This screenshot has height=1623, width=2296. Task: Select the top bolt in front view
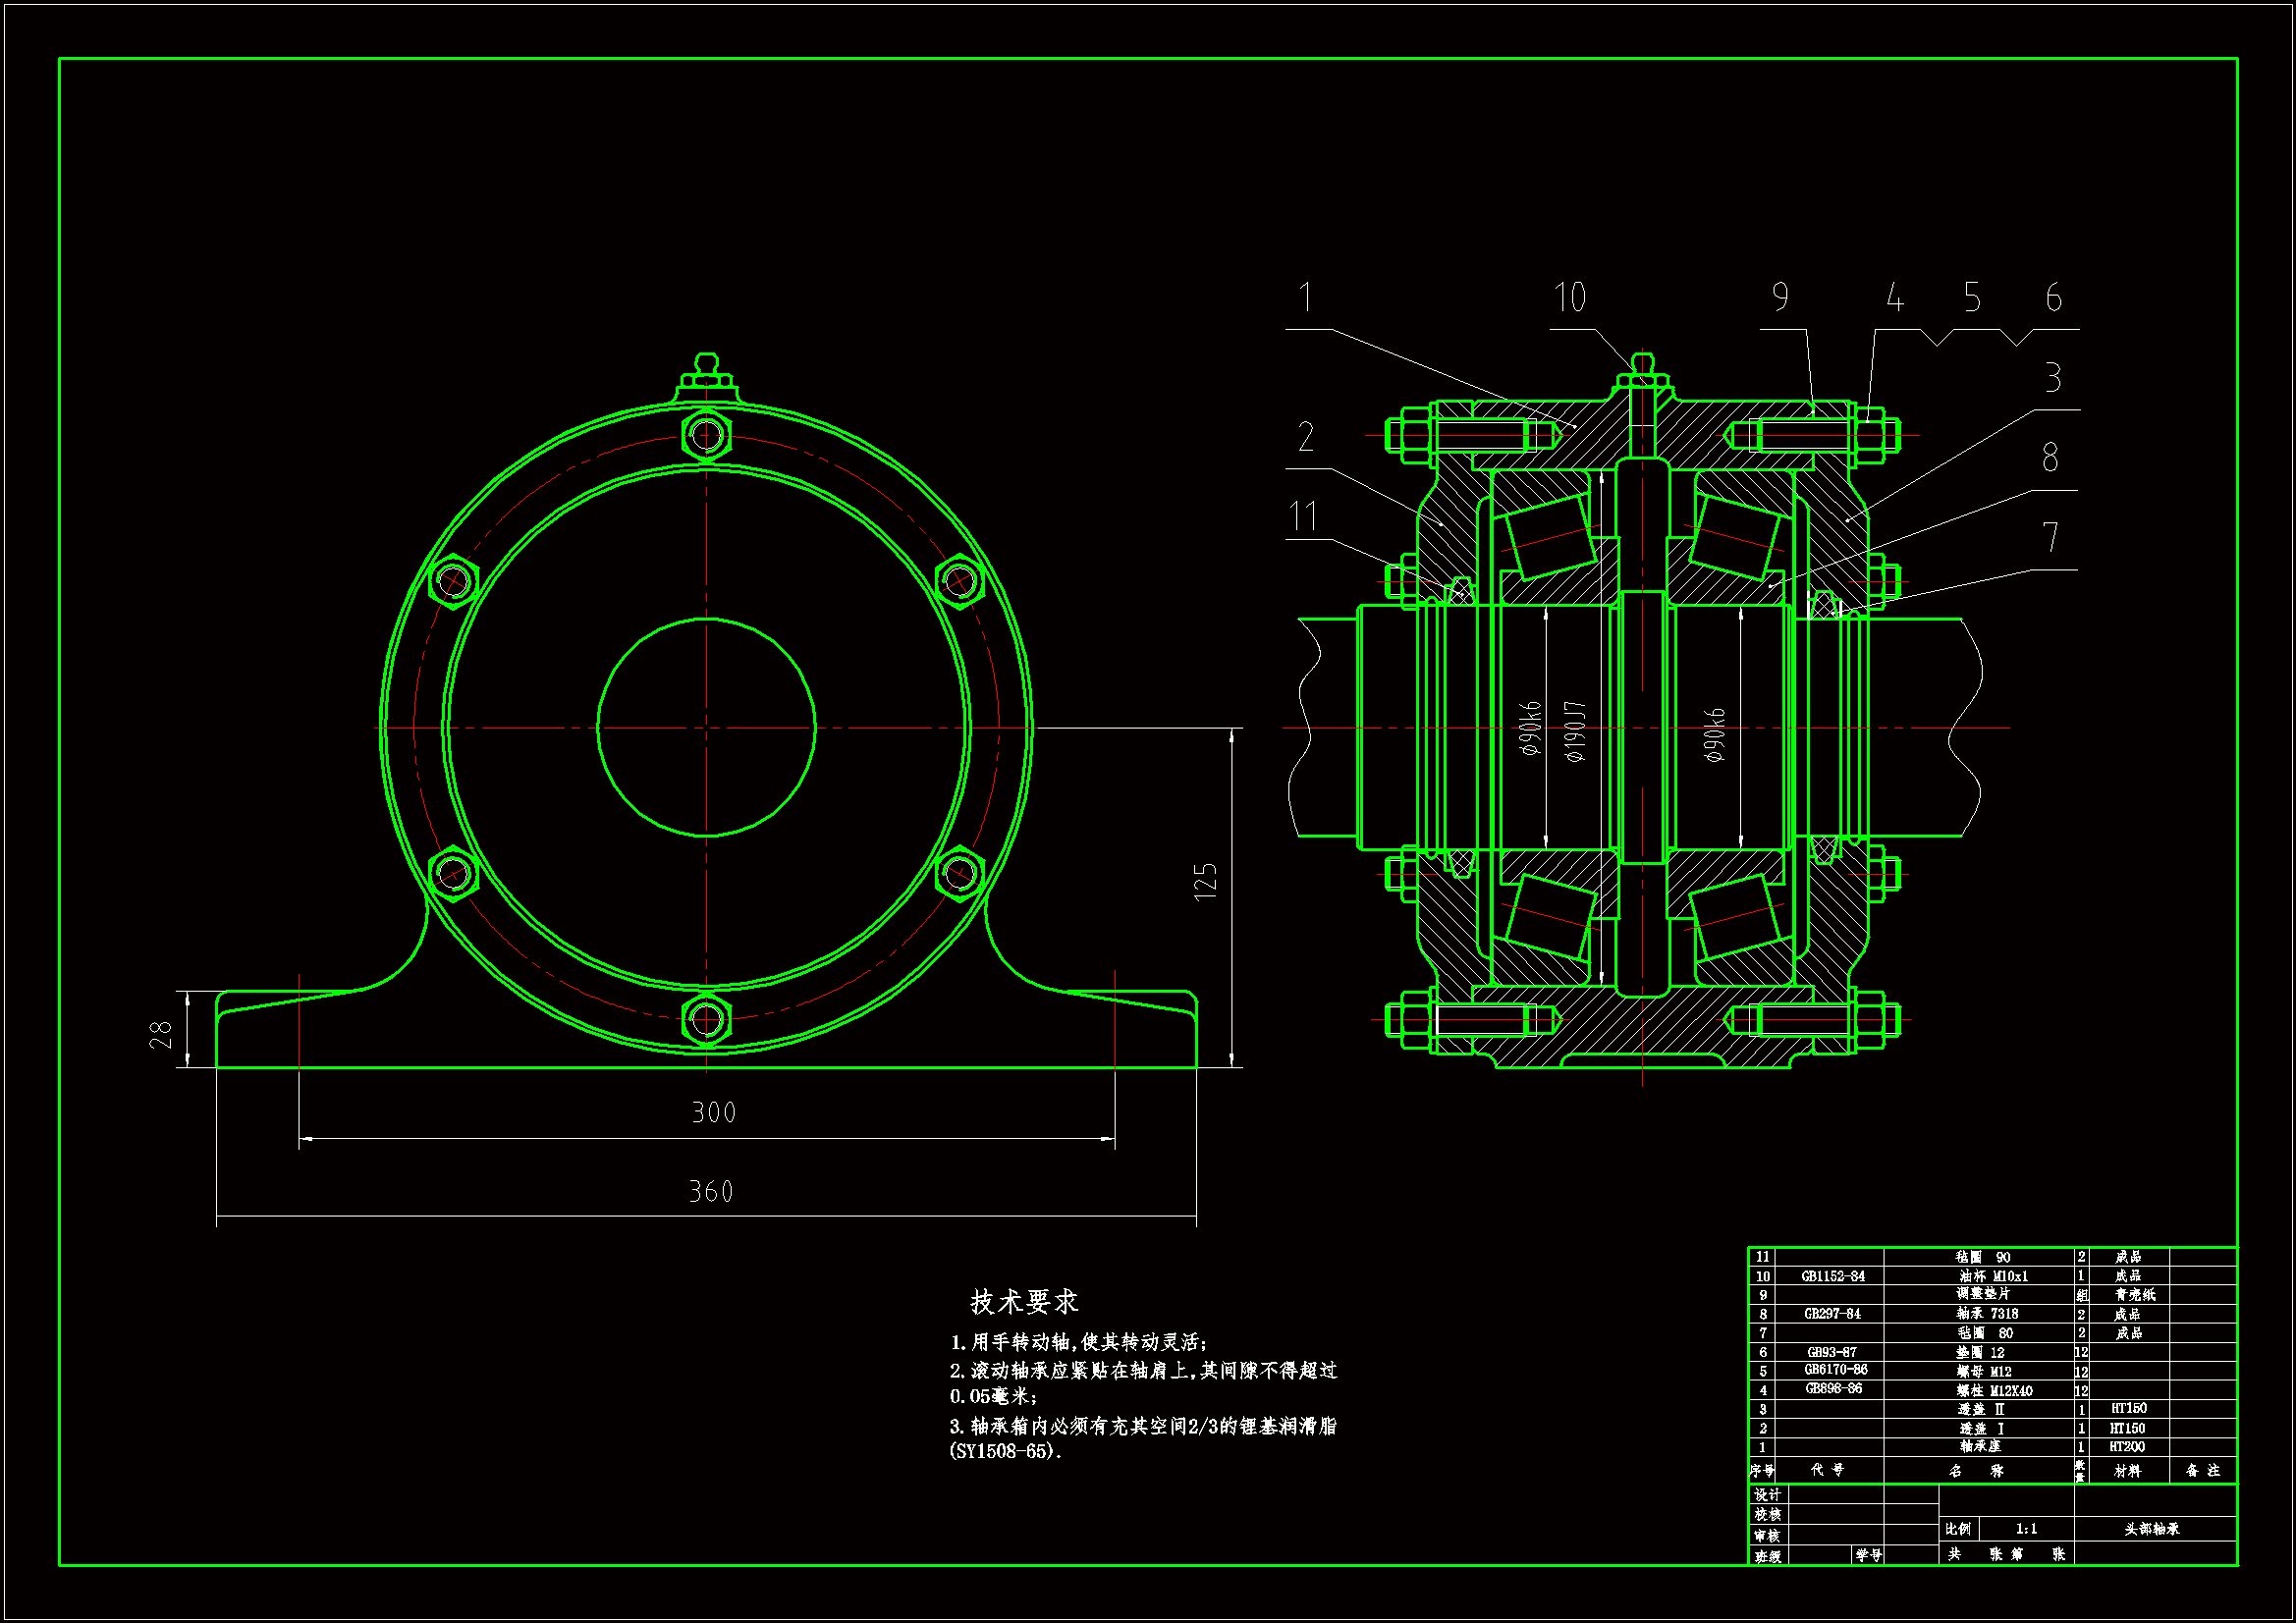point(706,435)
